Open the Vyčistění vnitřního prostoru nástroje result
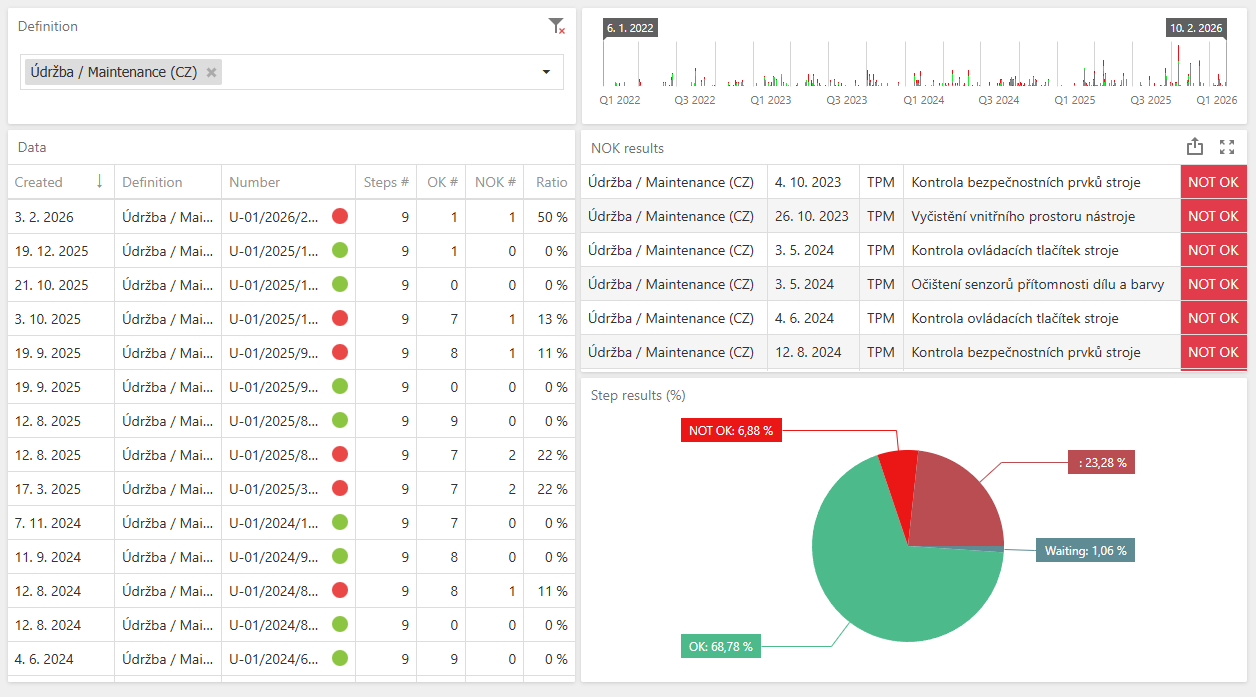The height and width of the screenshot is (697, 1256). pyautogui.click(x=1023, y=216)
